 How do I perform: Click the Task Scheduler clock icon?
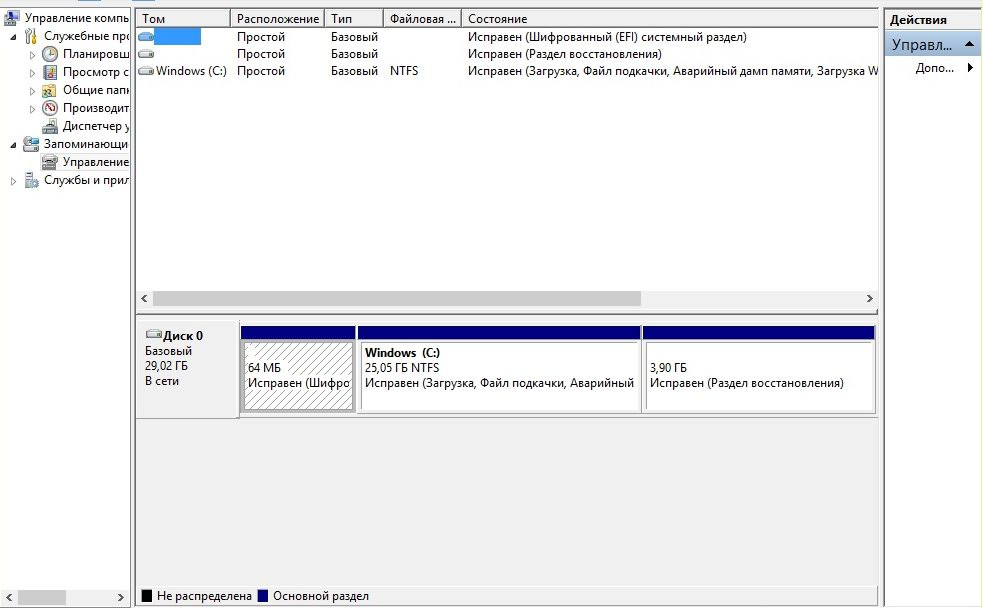point(50,54)
